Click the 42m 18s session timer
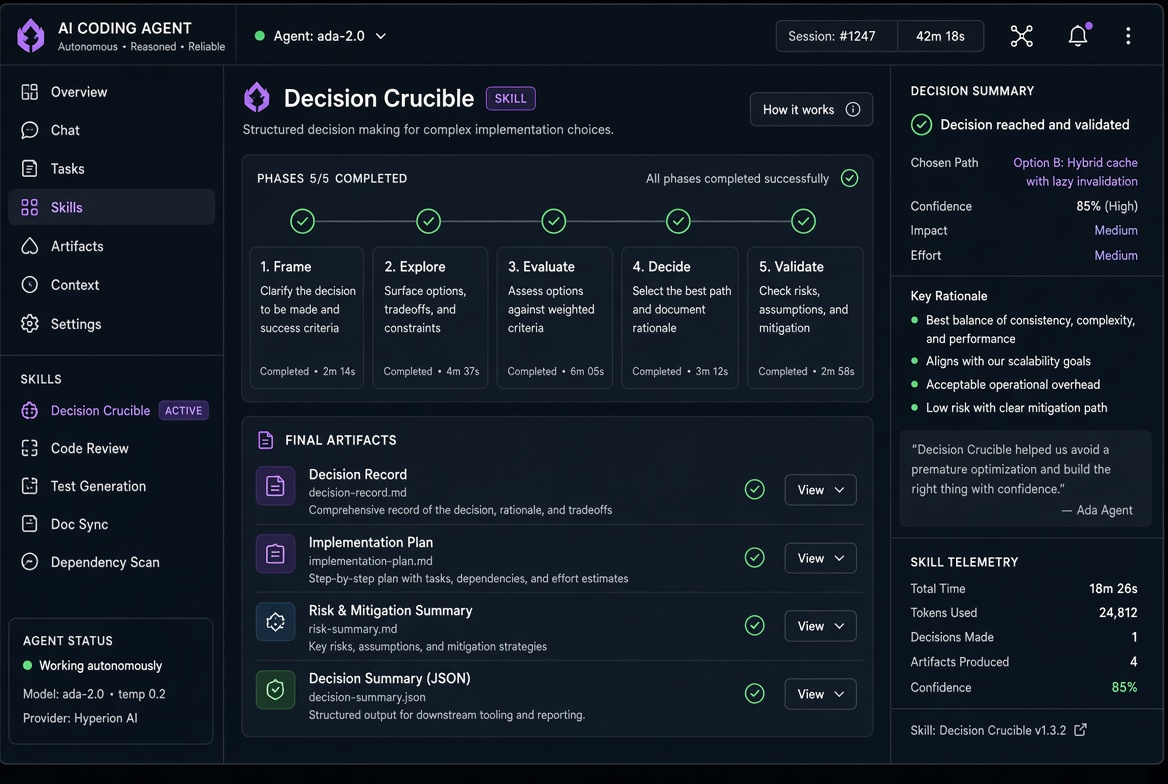Viewport: 1168px width, 784px height. click(x=940, y=36)
